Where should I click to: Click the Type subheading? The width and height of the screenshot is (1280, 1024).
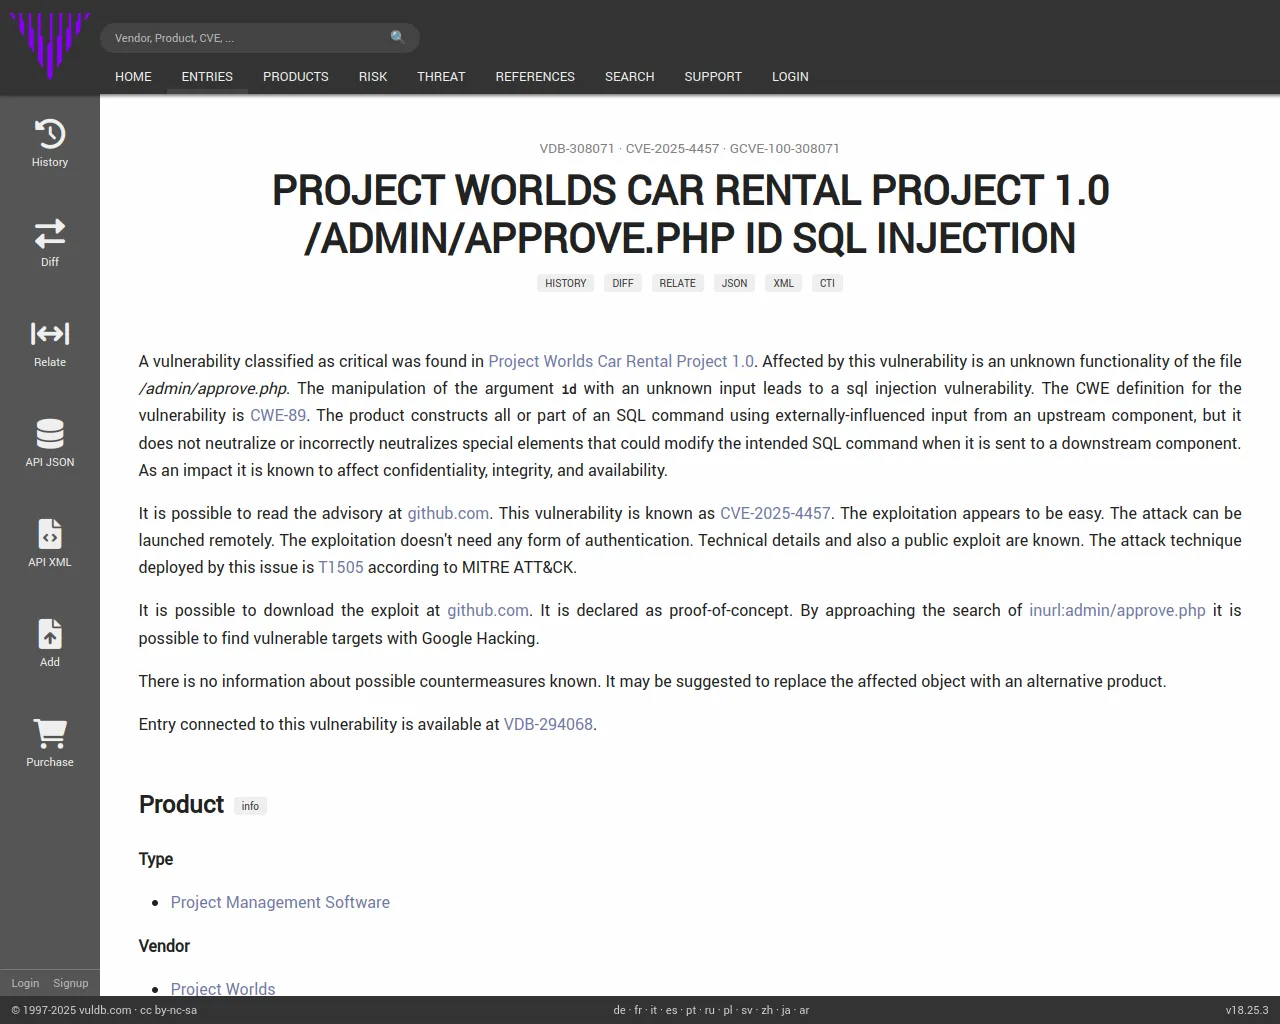pyautogui.click(x=156, y=859)
